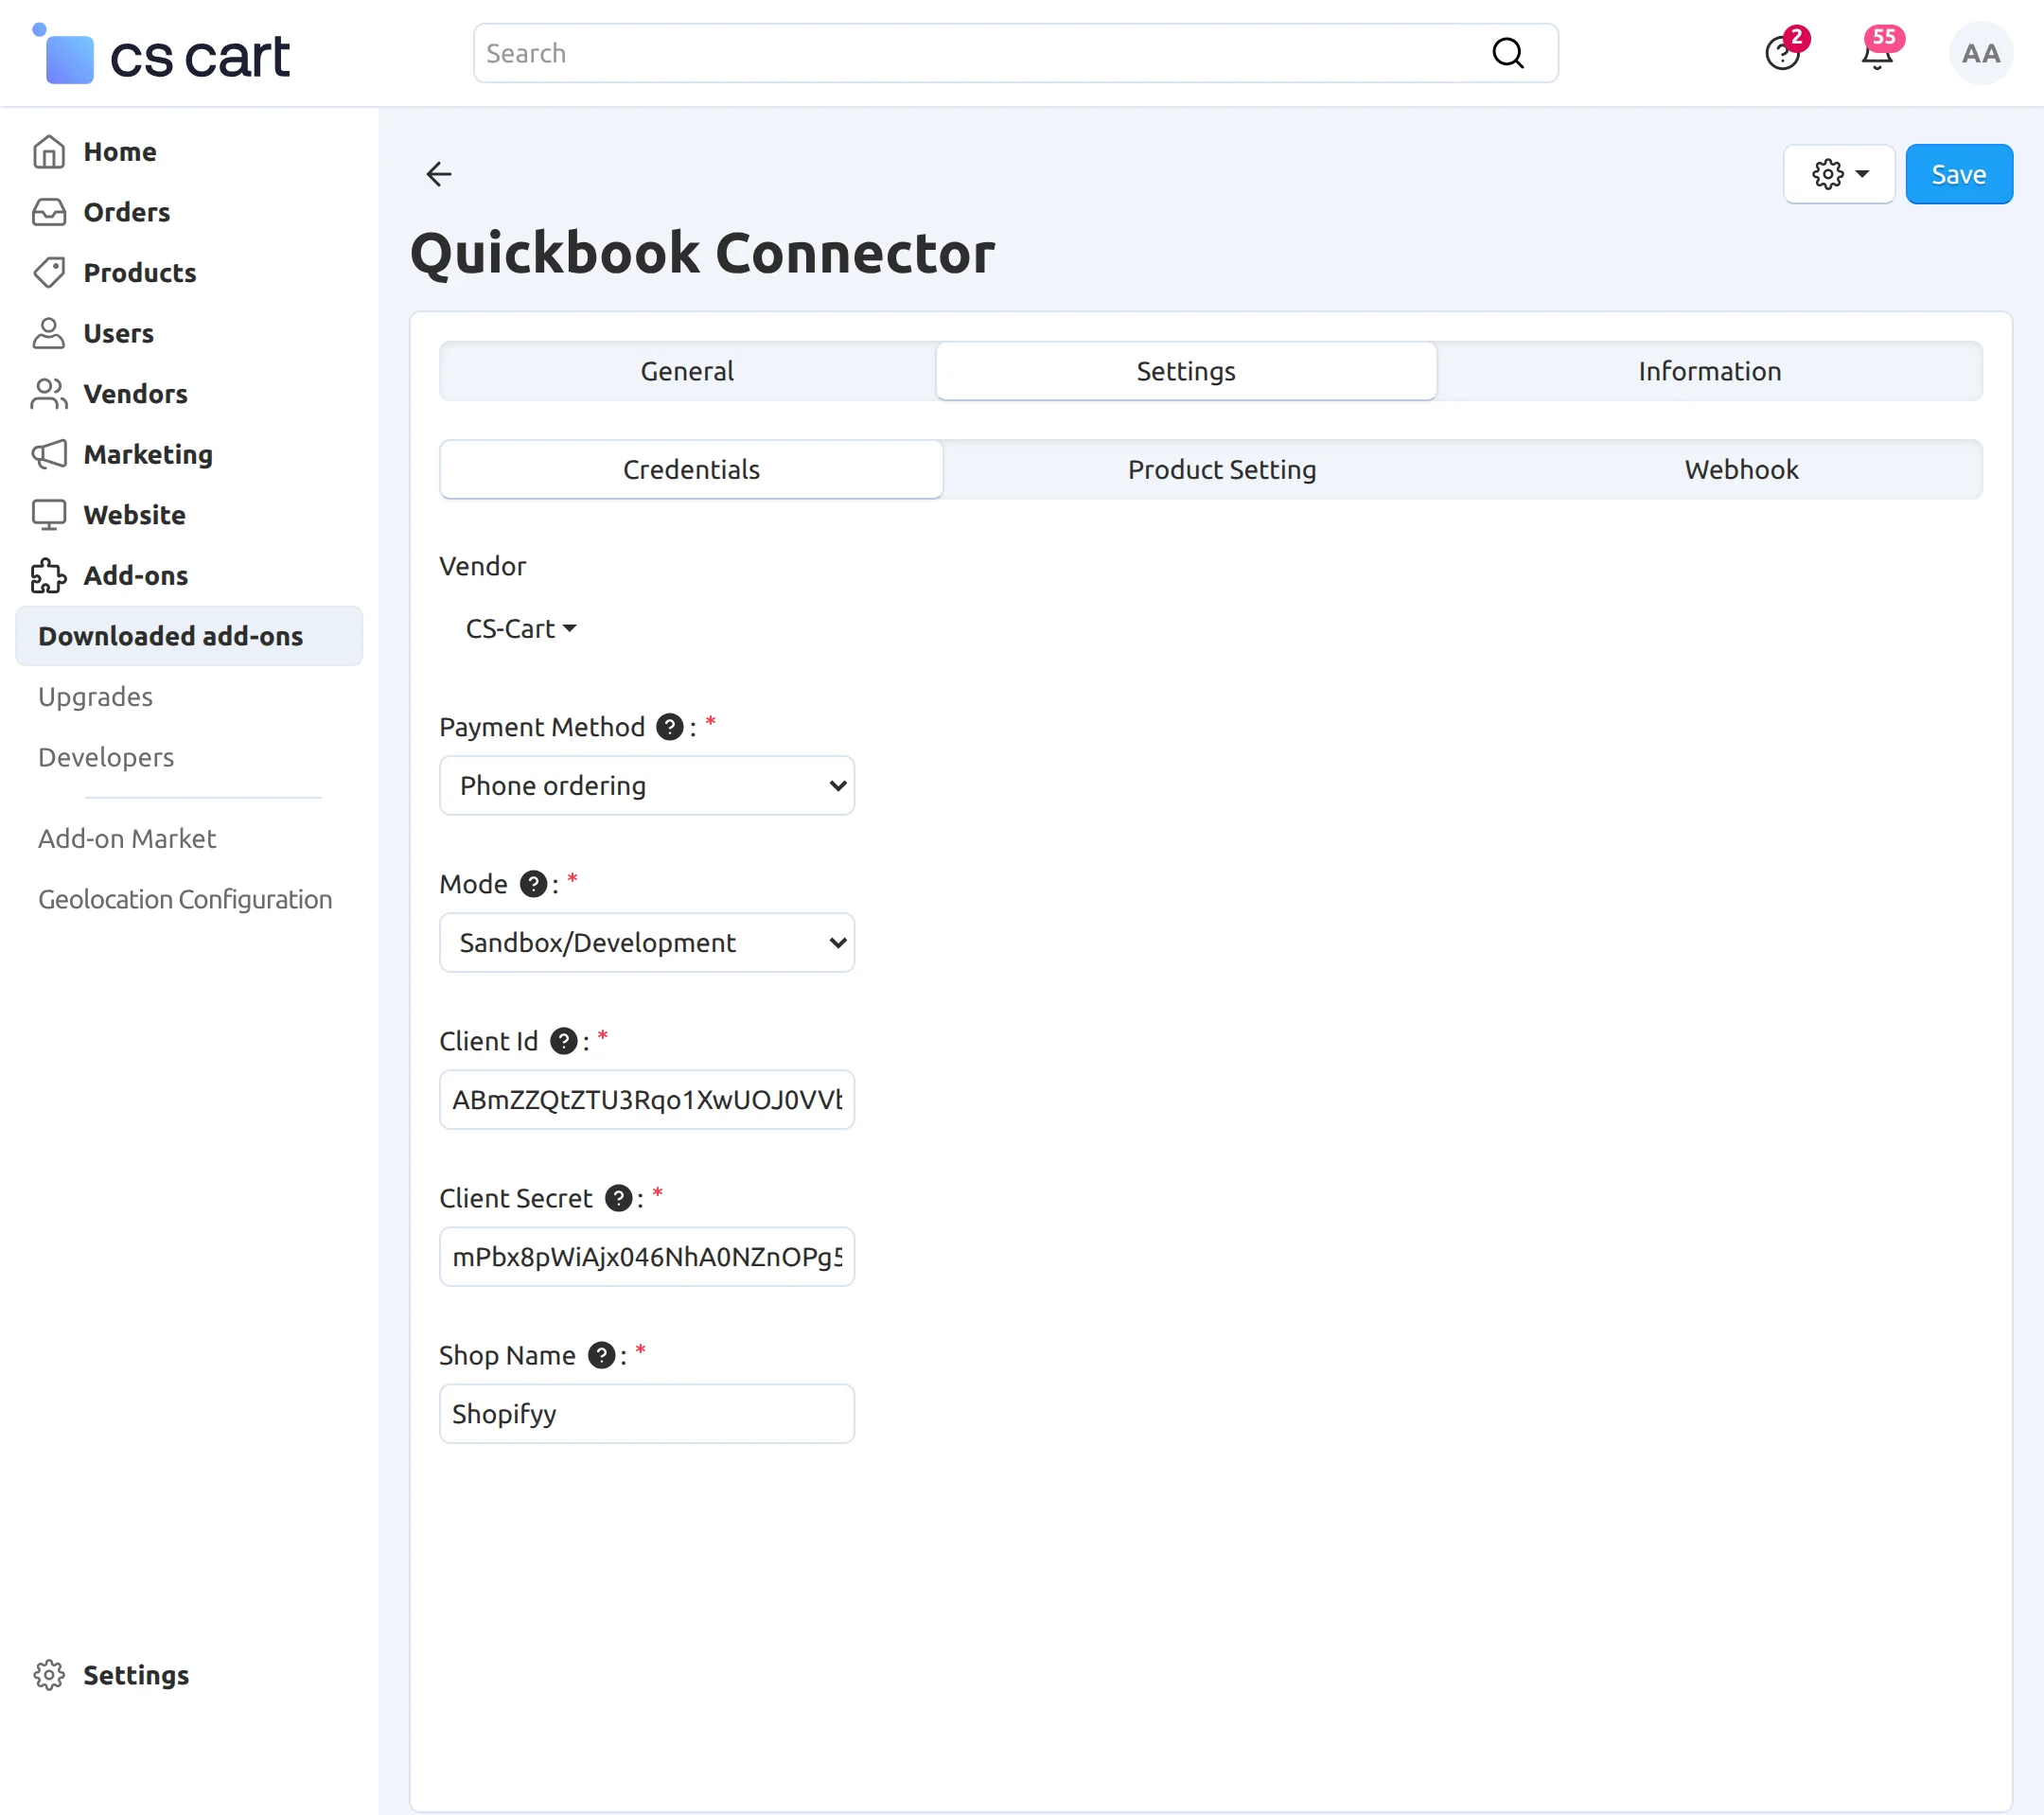This screenshot has height=1815, width=2044.
Task: Switch to the Information tab
Action: tap(1709, 371)
